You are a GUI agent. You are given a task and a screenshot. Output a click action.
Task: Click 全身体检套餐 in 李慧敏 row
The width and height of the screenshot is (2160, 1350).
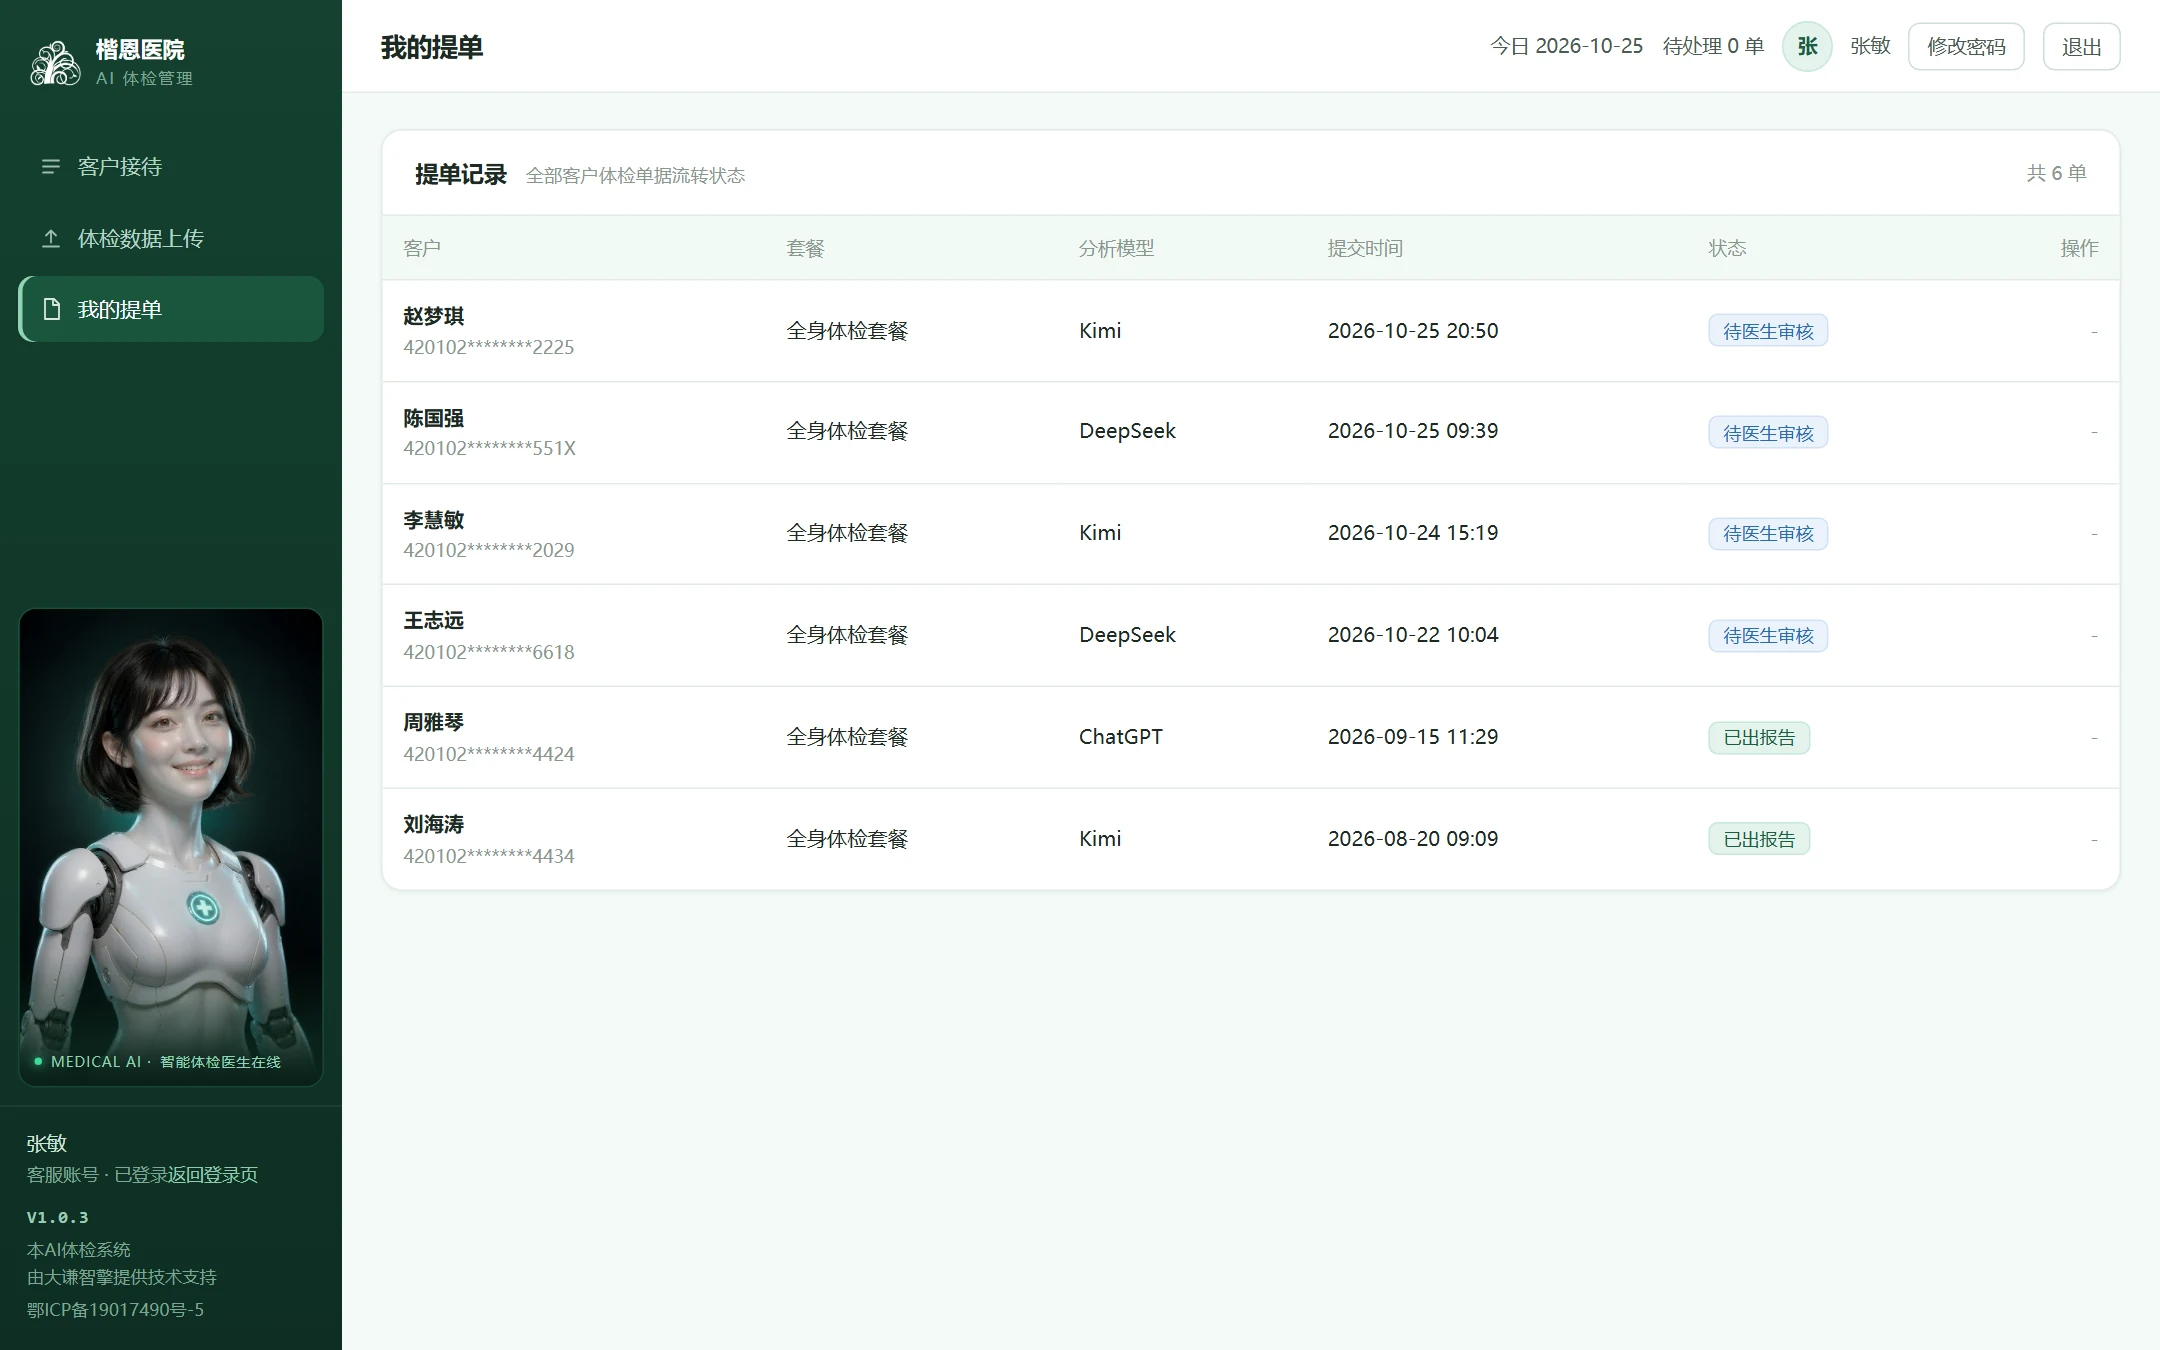pyautogui.click(x=847, y=533)
